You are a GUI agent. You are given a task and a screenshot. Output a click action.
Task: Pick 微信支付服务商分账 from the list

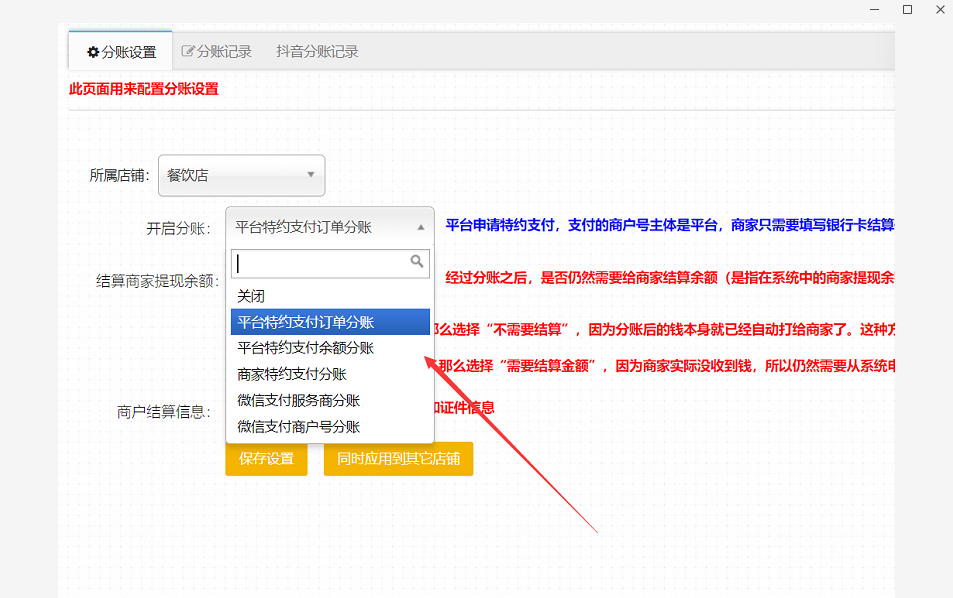pyautogui.click(x=298, y=400)
